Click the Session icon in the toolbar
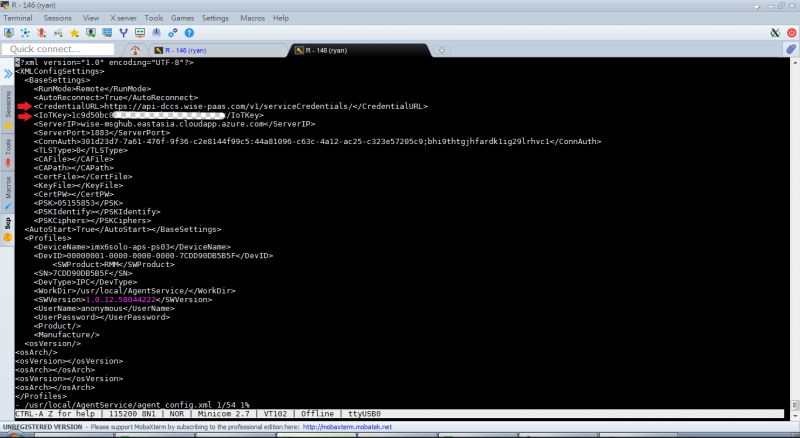The height and width of the screenshot is (438, 800). click(9, 32)
